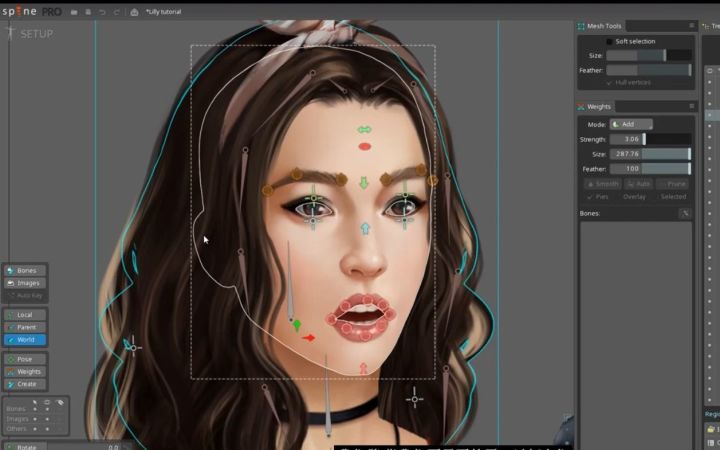Open the Spine main menu logo
720x450 pixels.
31,11
